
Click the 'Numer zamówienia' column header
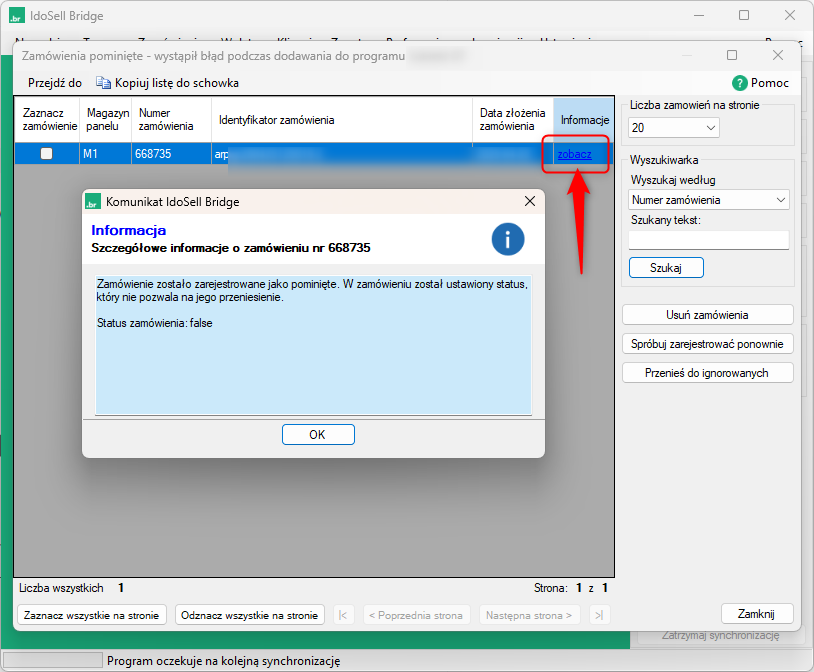click(171, 120)
